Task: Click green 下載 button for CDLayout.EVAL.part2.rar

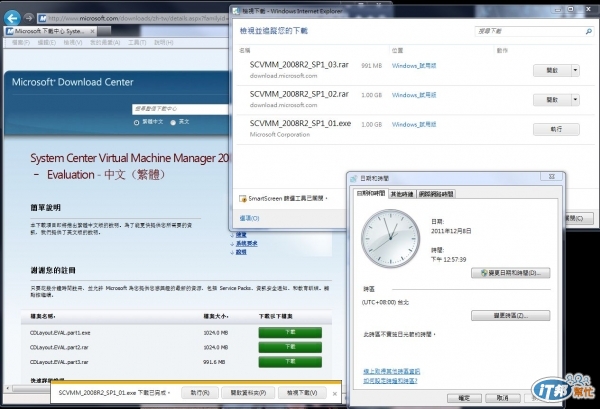Action: tap(290, 347)
